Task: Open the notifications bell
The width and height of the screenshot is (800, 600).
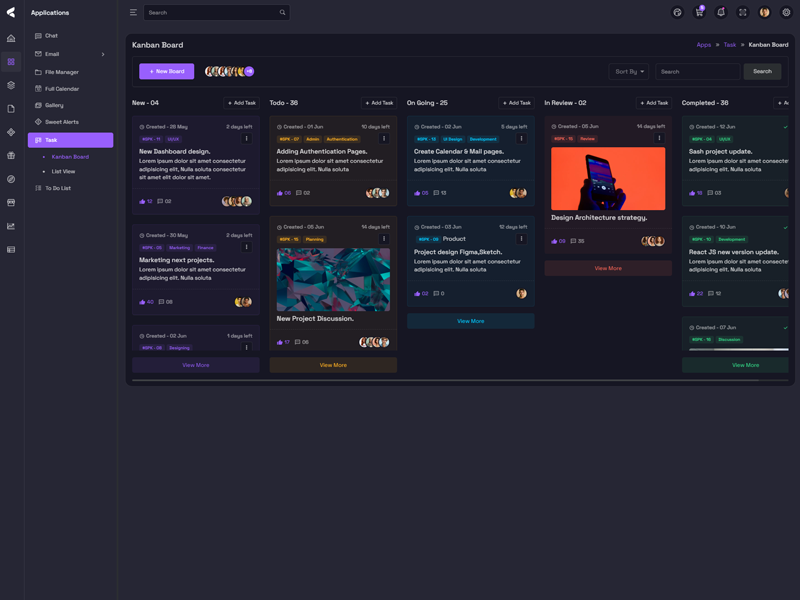Action: coord(721,13)
